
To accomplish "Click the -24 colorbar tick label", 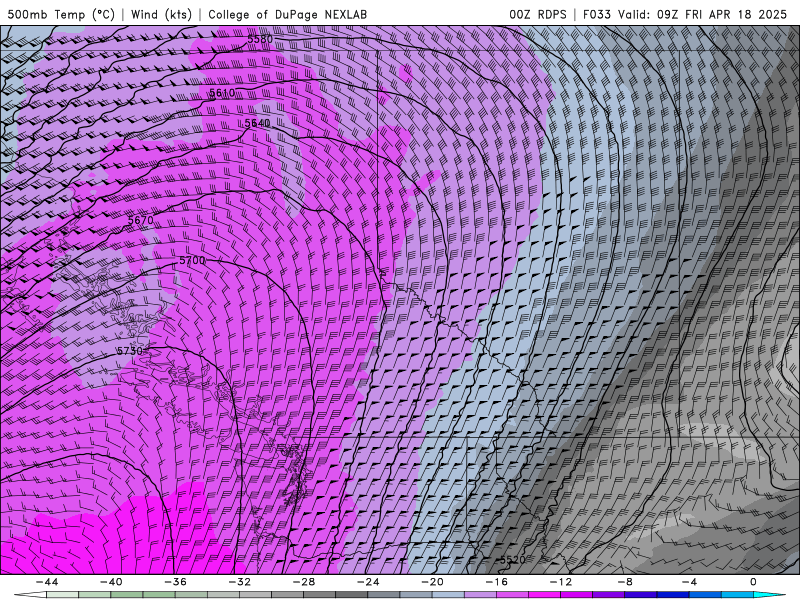I will click(x=368, y=582).
